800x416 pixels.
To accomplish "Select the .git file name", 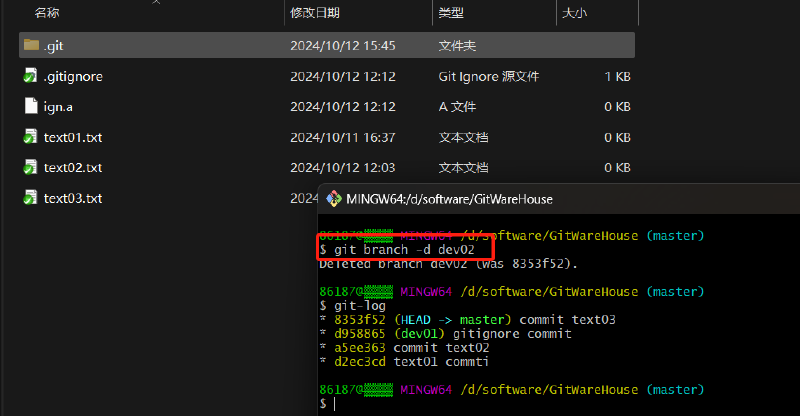I will coord(54,46).
